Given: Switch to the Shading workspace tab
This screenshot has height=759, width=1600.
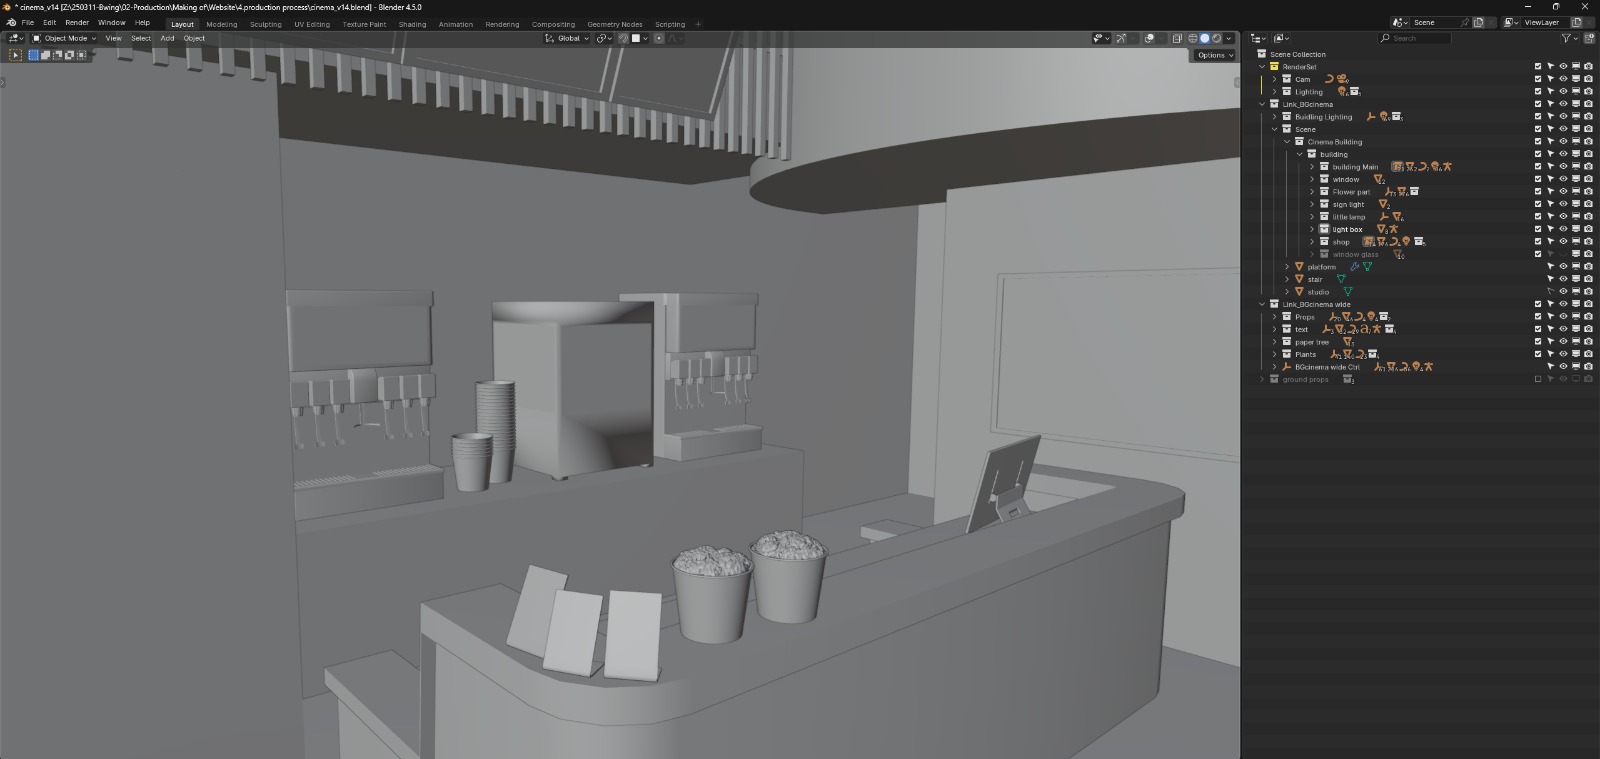Looking at the screenshot, I should [412, 24].
